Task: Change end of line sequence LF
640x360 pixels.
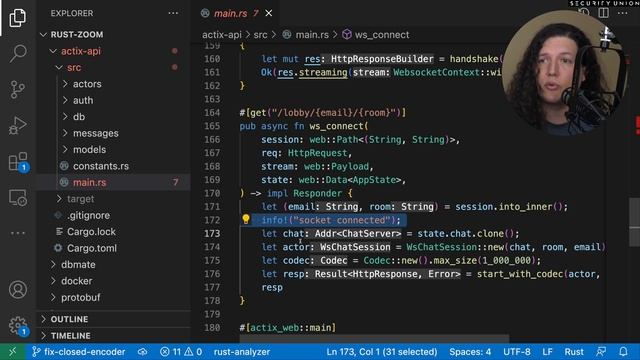Action: pyautogui.click(x=547, y=351)
